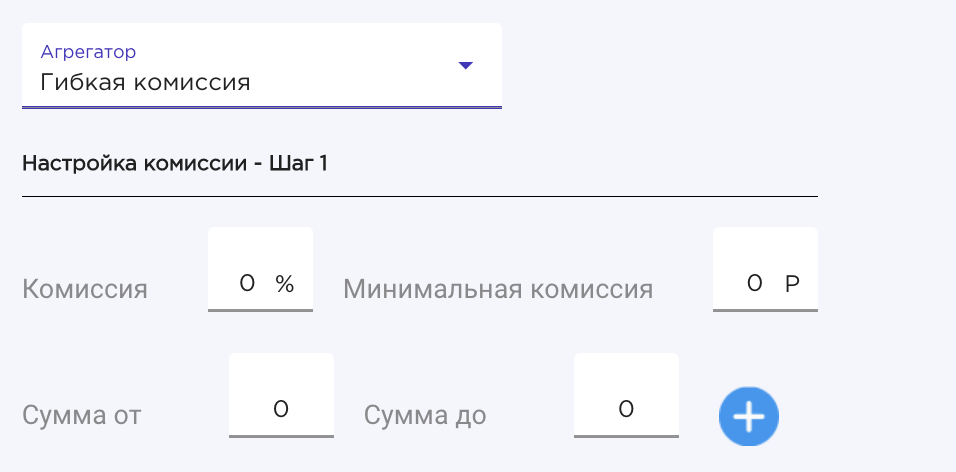Image resolution: width=956 pixels, height=472 pixels.
Task: Click the zero value in Сумма до box
Action: point(626,409)
